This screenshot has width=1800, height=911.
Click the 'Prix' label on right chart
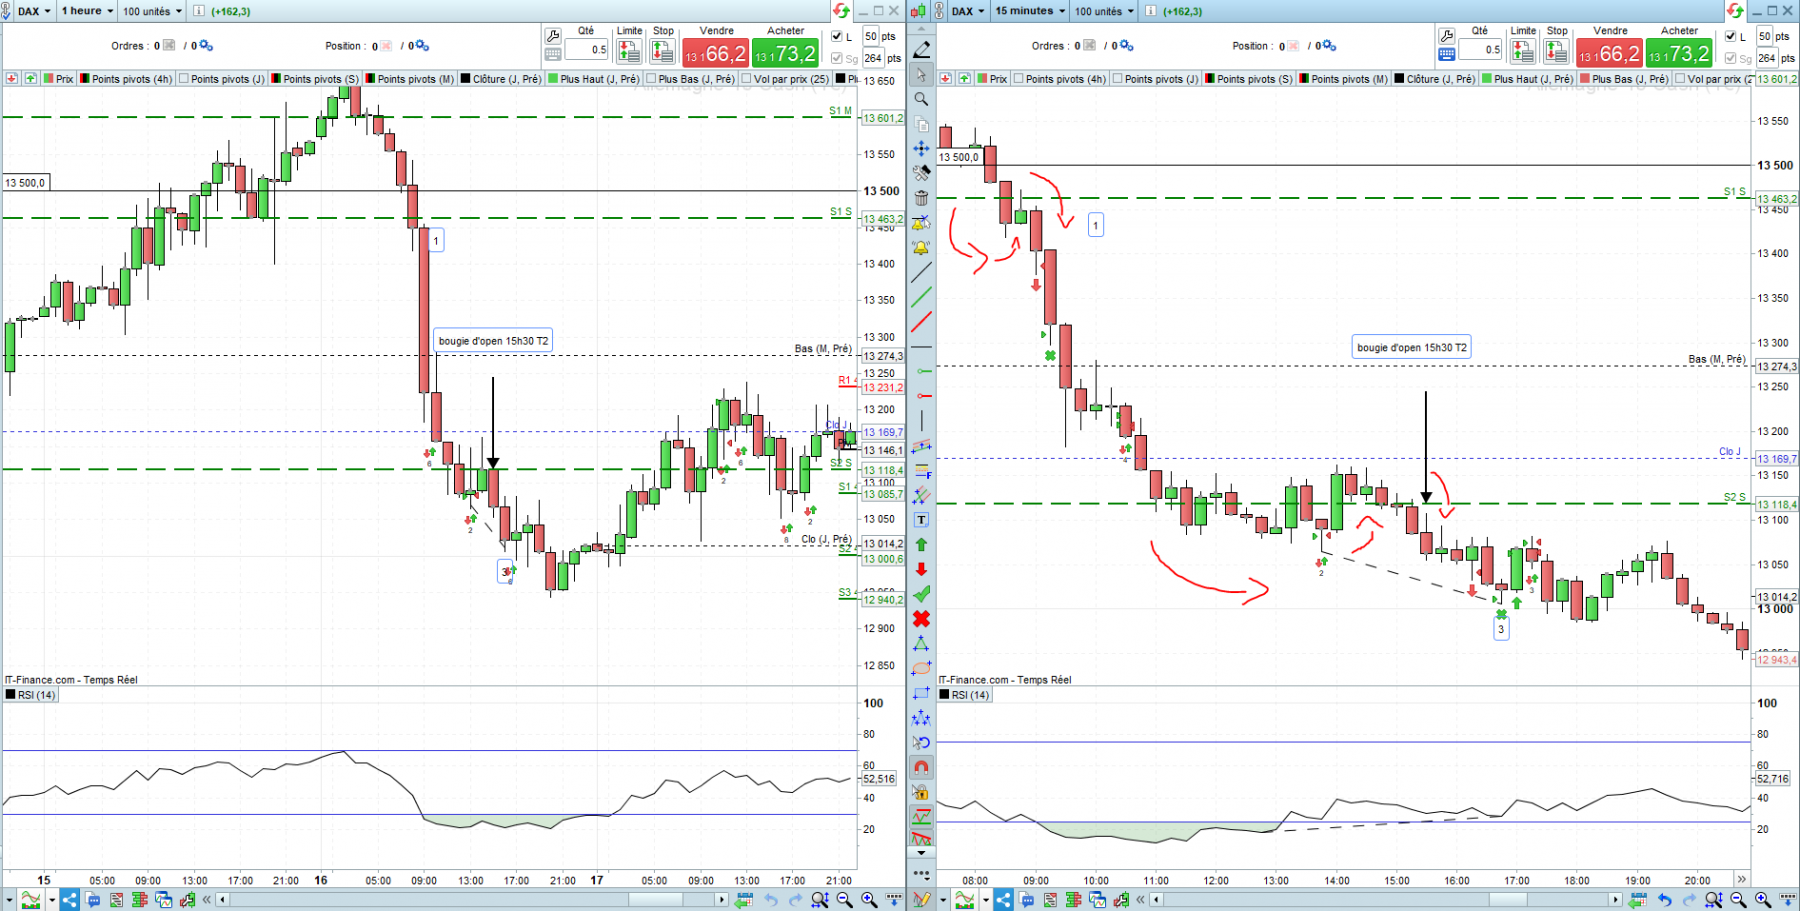998,79
